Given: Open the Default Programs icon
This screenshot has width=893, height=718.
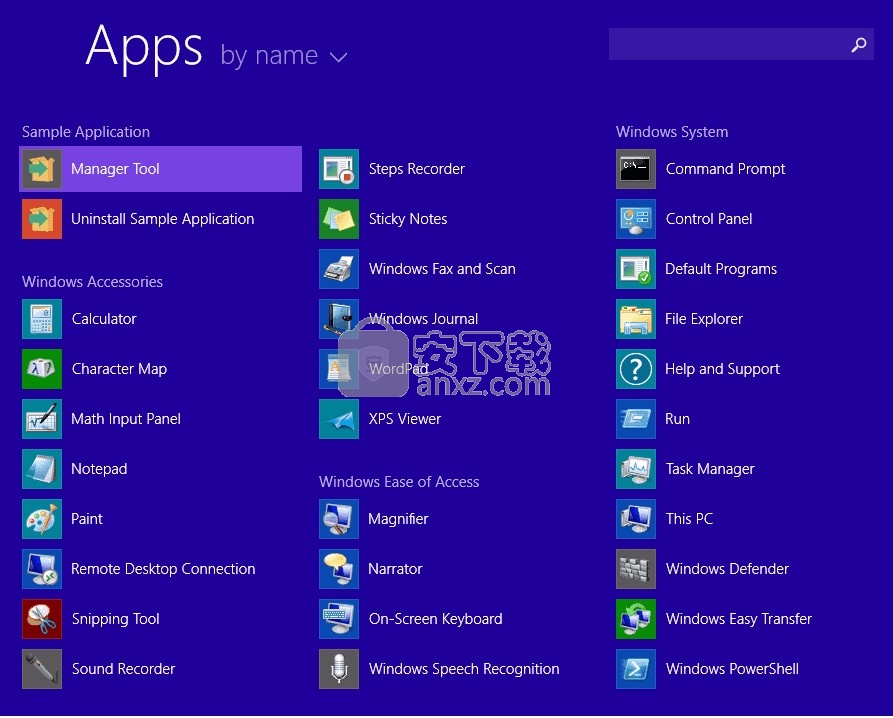Looking at the screenshot, I should click(x=636, y=269).
